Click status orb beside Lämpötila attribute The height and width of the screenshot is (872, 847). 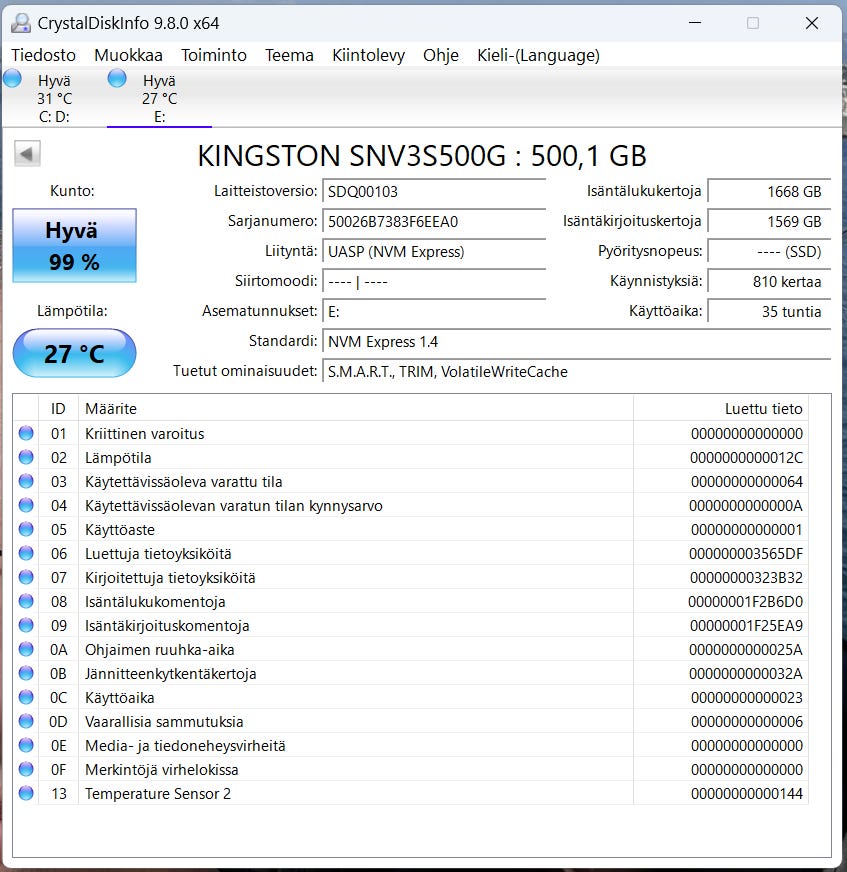26,458
